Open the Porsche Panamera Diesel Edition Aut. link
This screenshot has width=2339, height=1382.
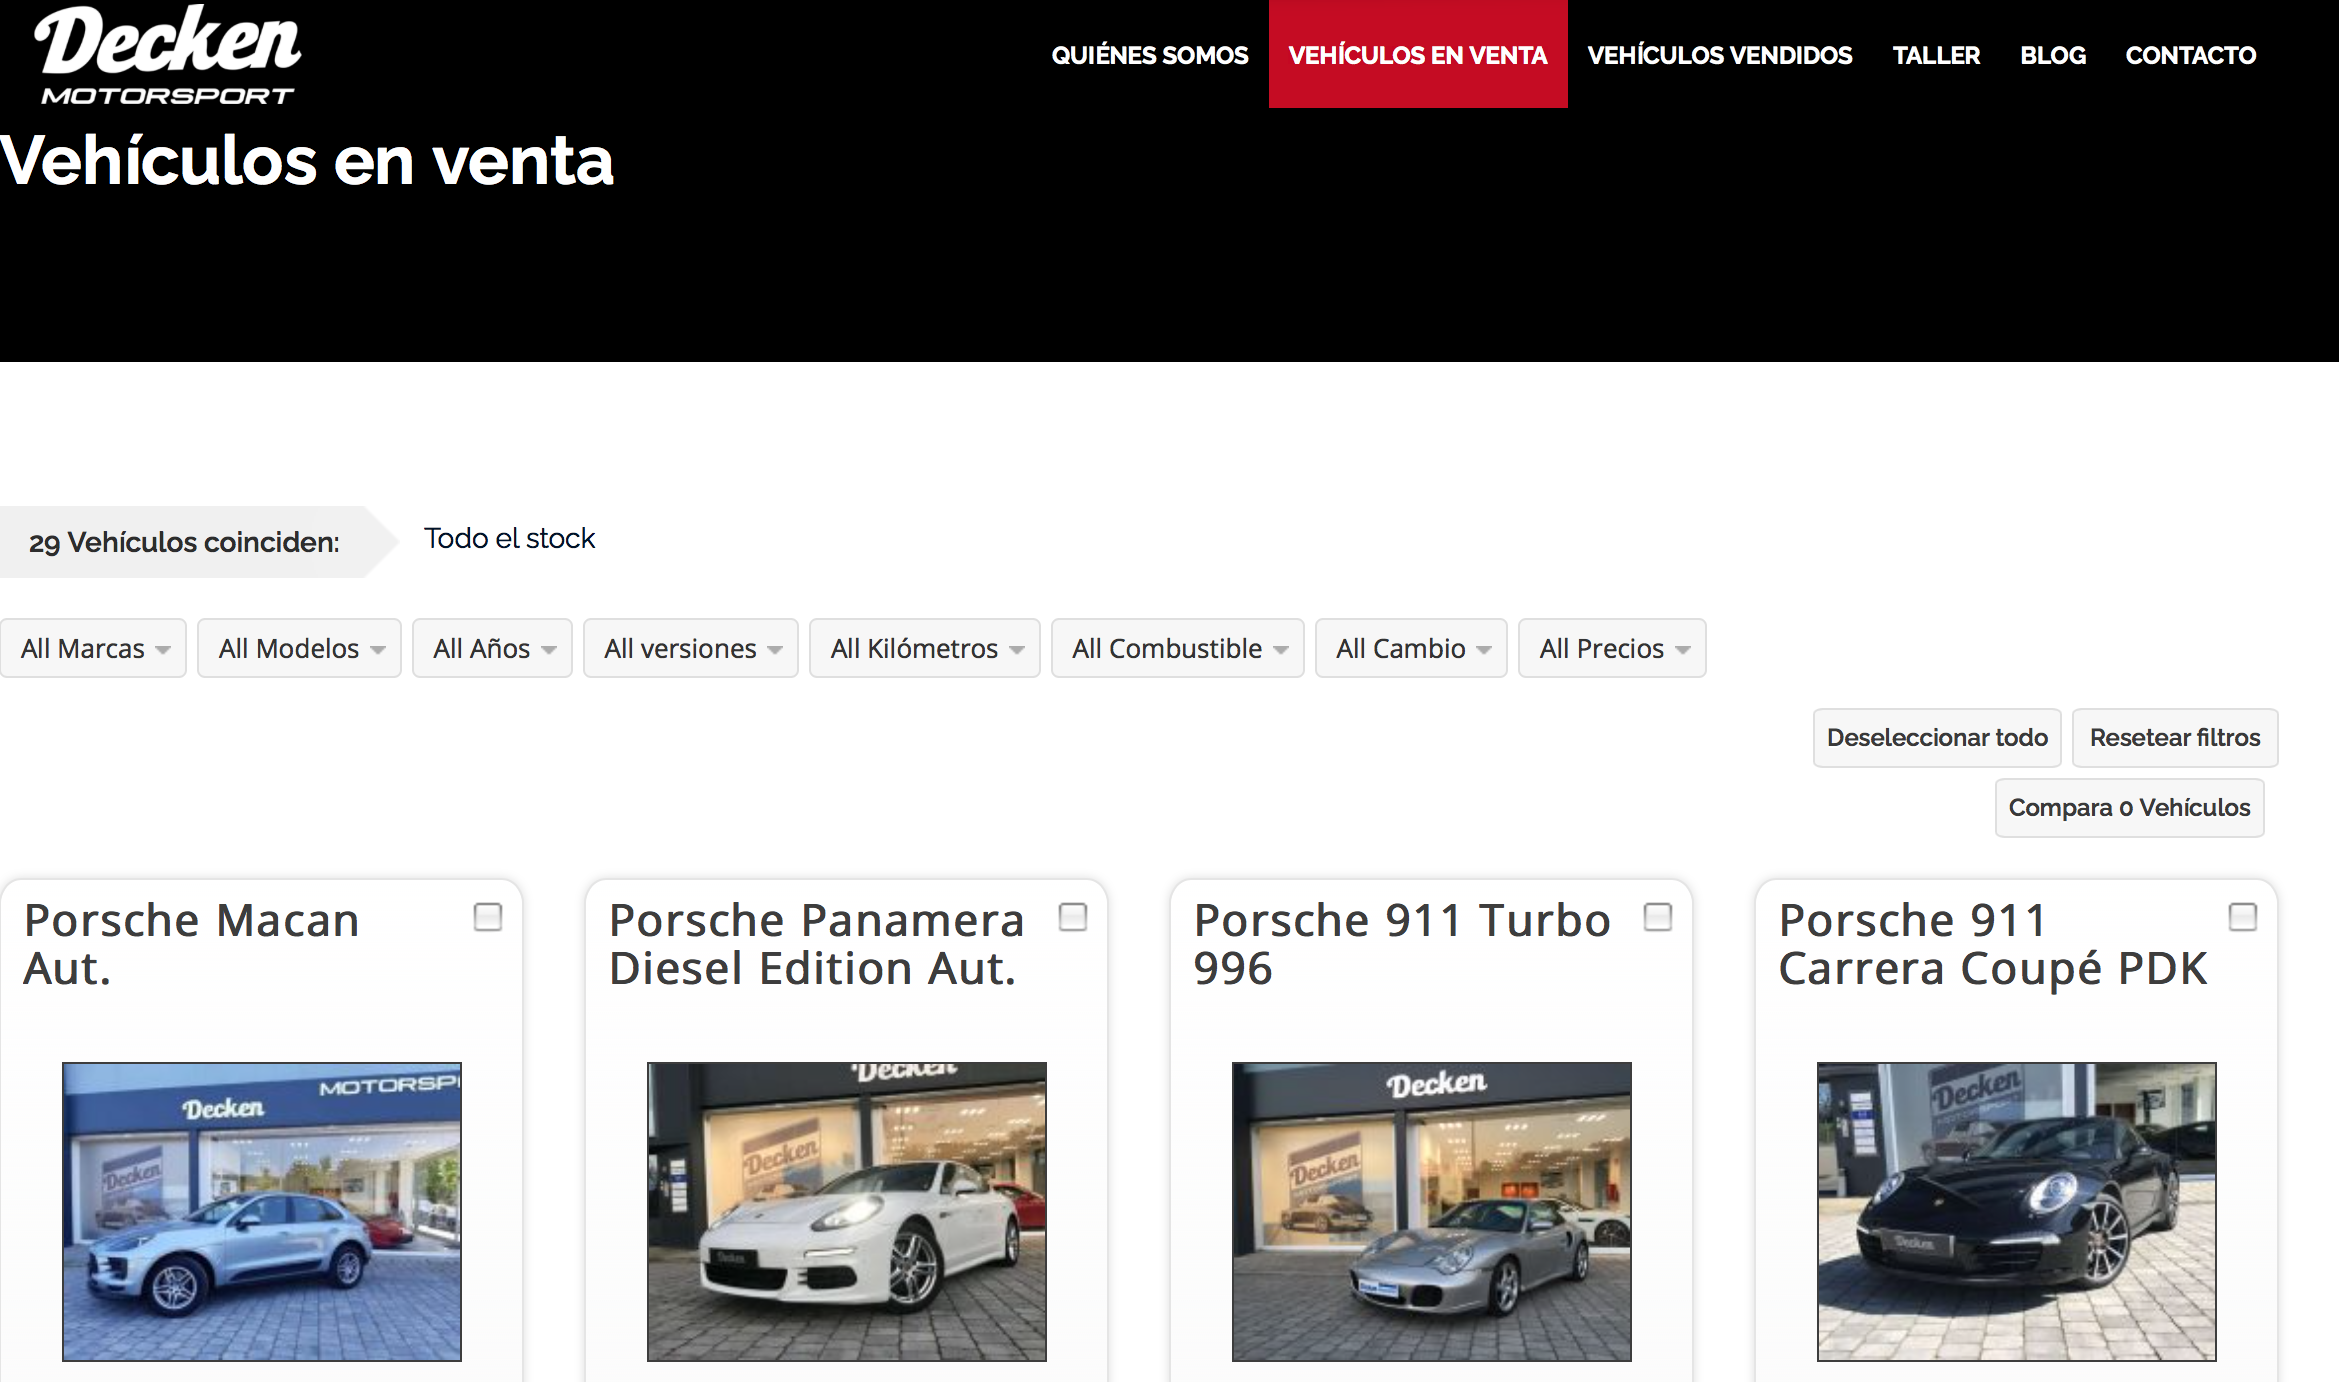pyautogui.click(x=816, y=944)
